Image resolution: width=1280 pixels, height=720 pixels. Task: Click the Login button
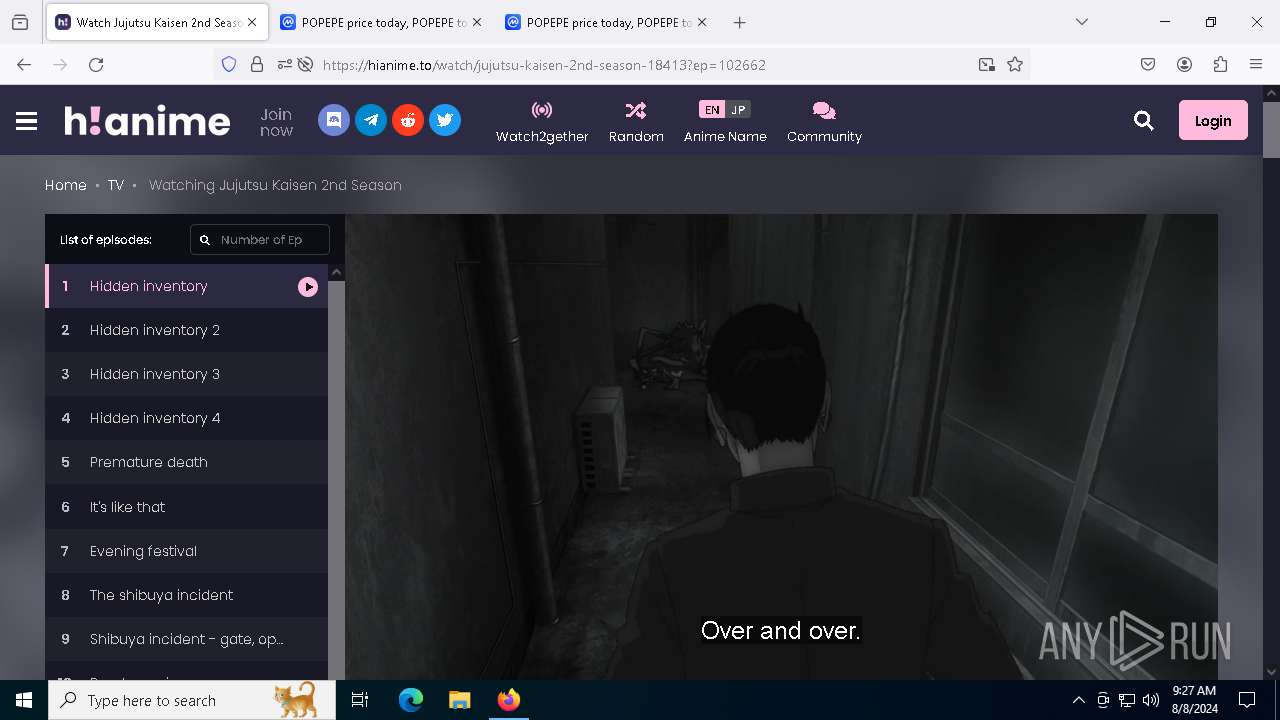coord(1213,120)
